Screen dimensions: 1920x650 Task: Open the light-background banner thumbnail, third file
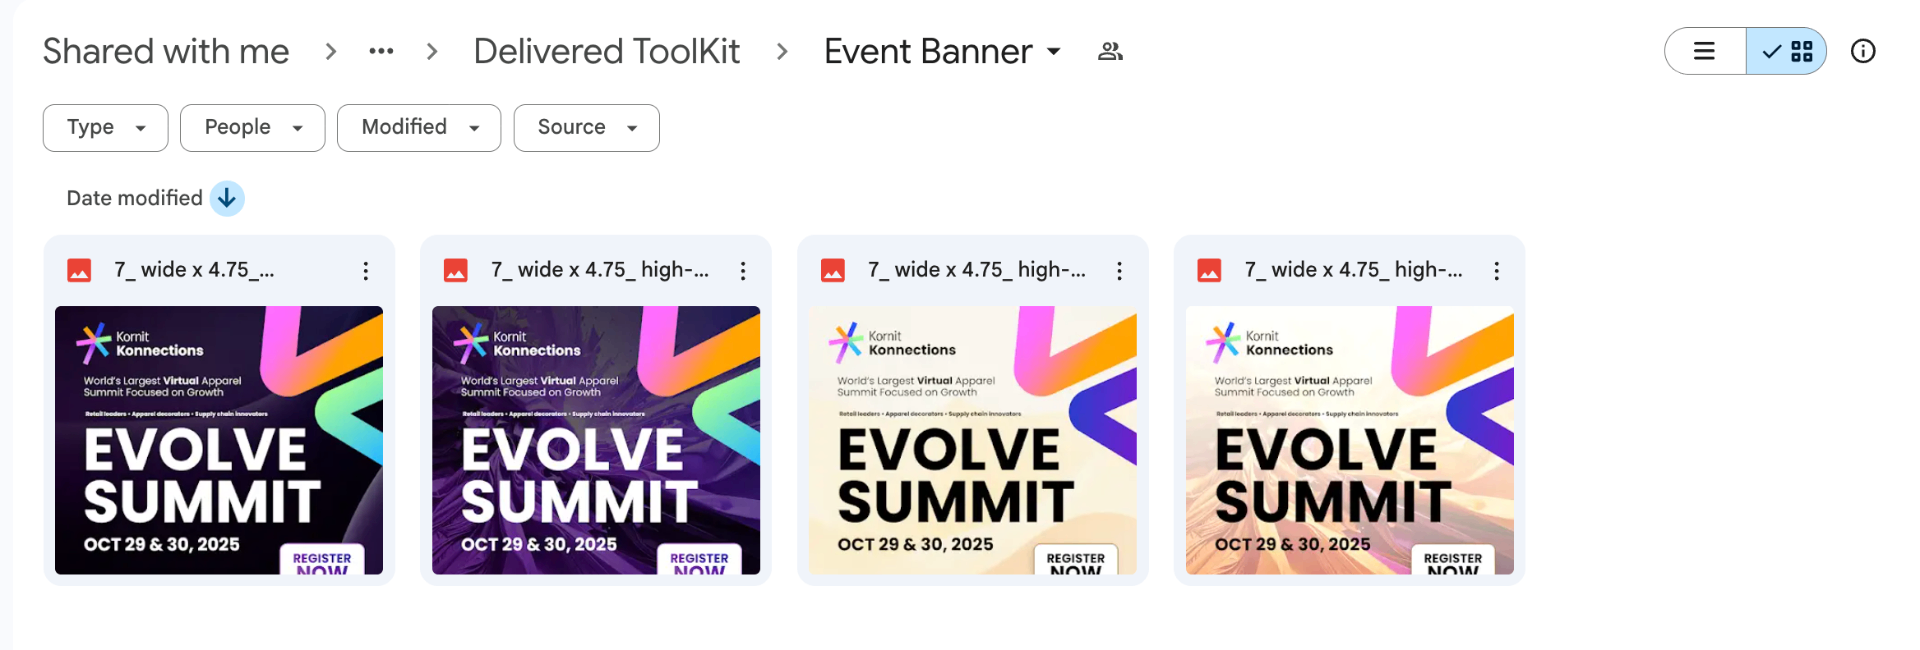[x=972, y=440]
